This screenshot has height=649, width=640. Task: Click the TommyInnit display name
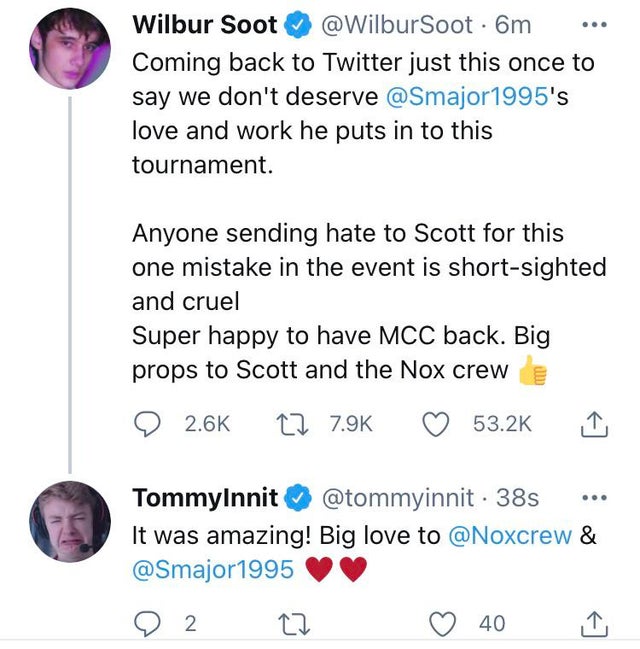point(205,498)
